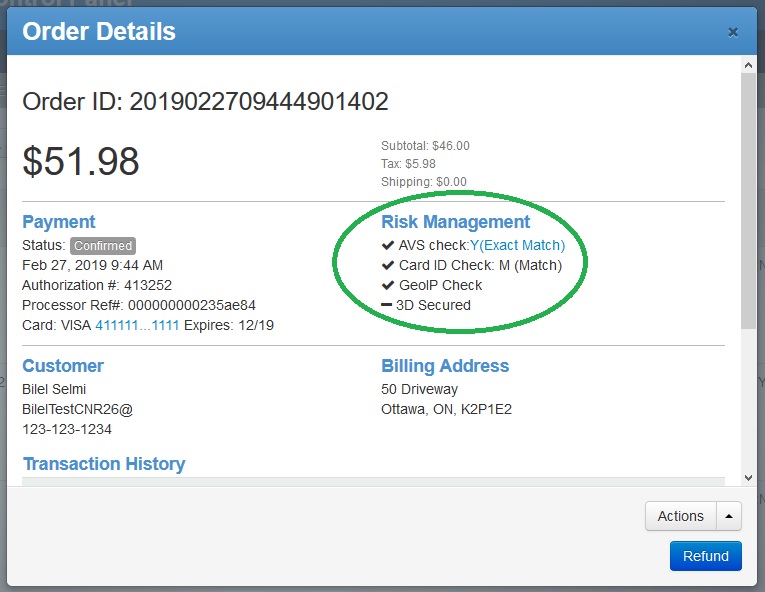Click the blue Refund button

coord(706,556)
